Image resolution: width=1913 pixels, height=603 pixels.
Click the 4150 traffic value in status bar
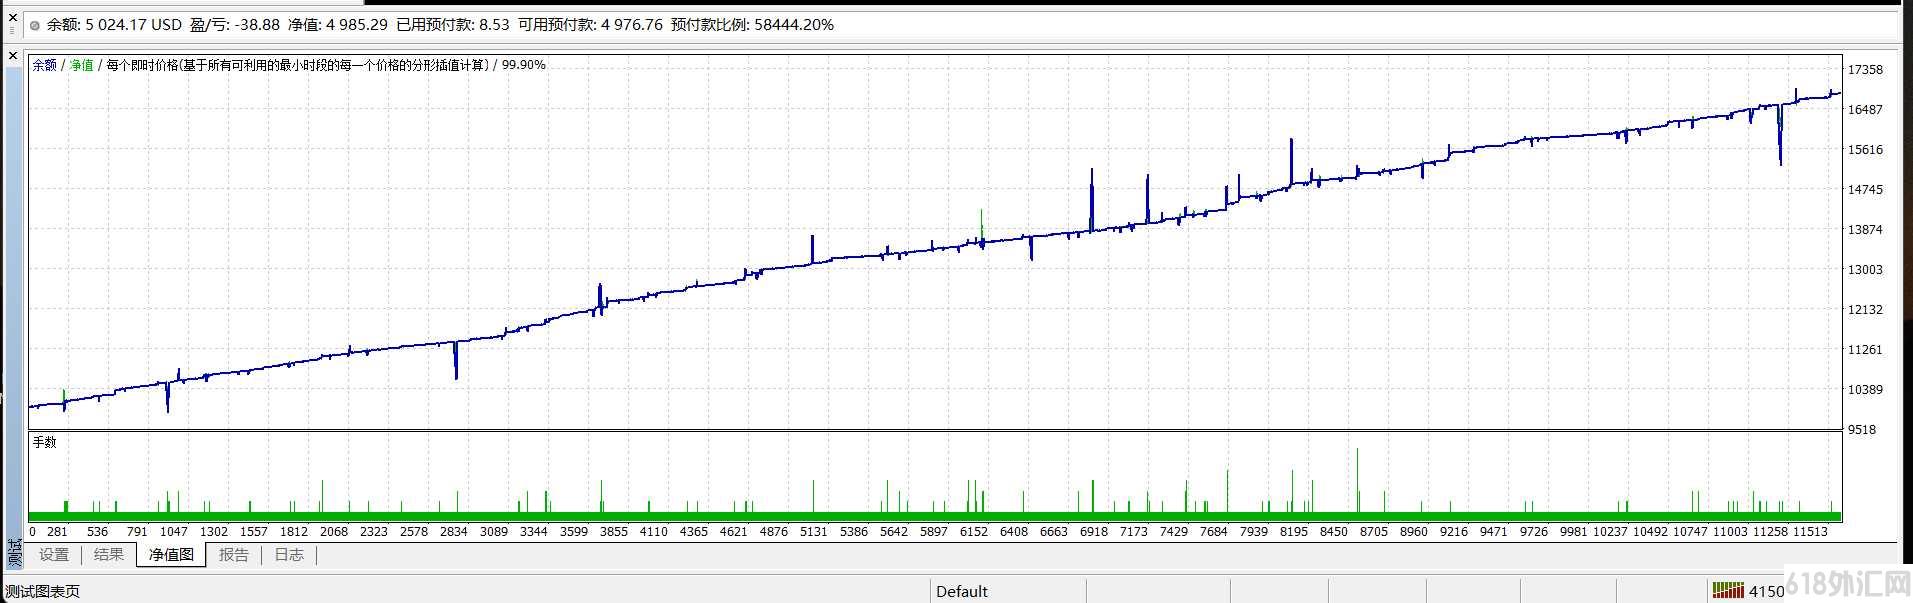tap(1766, 591)
